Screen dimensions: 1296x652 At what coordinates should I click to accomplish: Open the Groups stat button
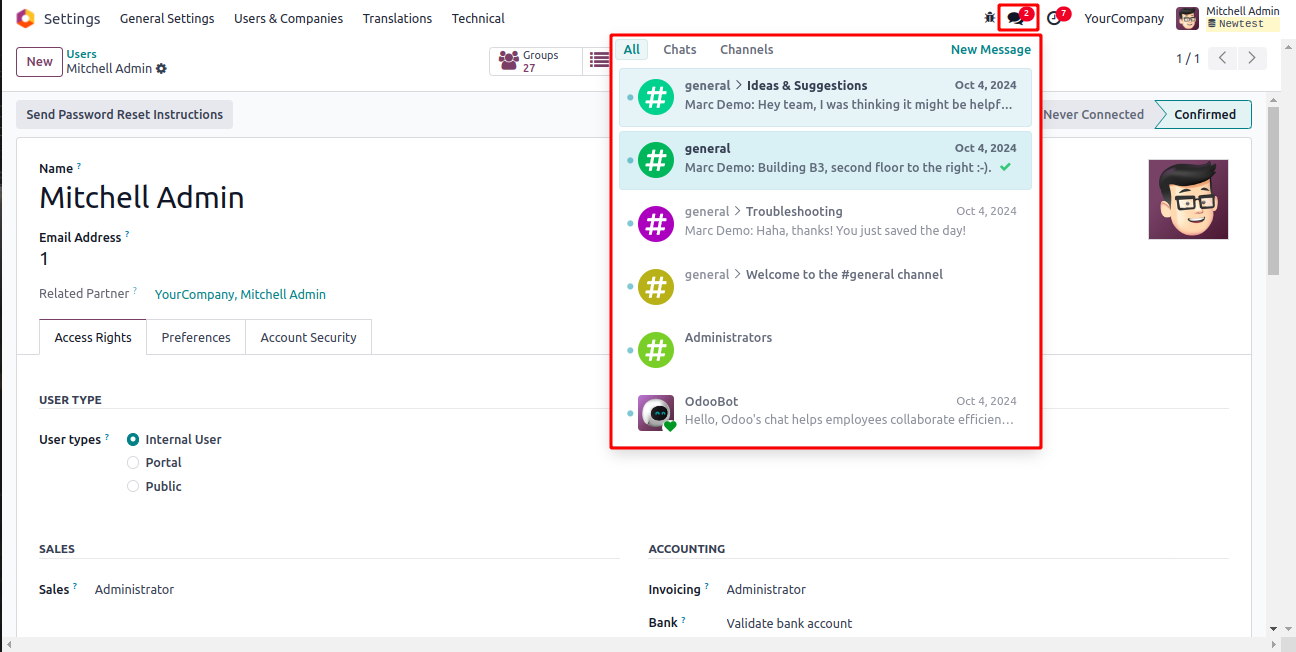point(535,61)
